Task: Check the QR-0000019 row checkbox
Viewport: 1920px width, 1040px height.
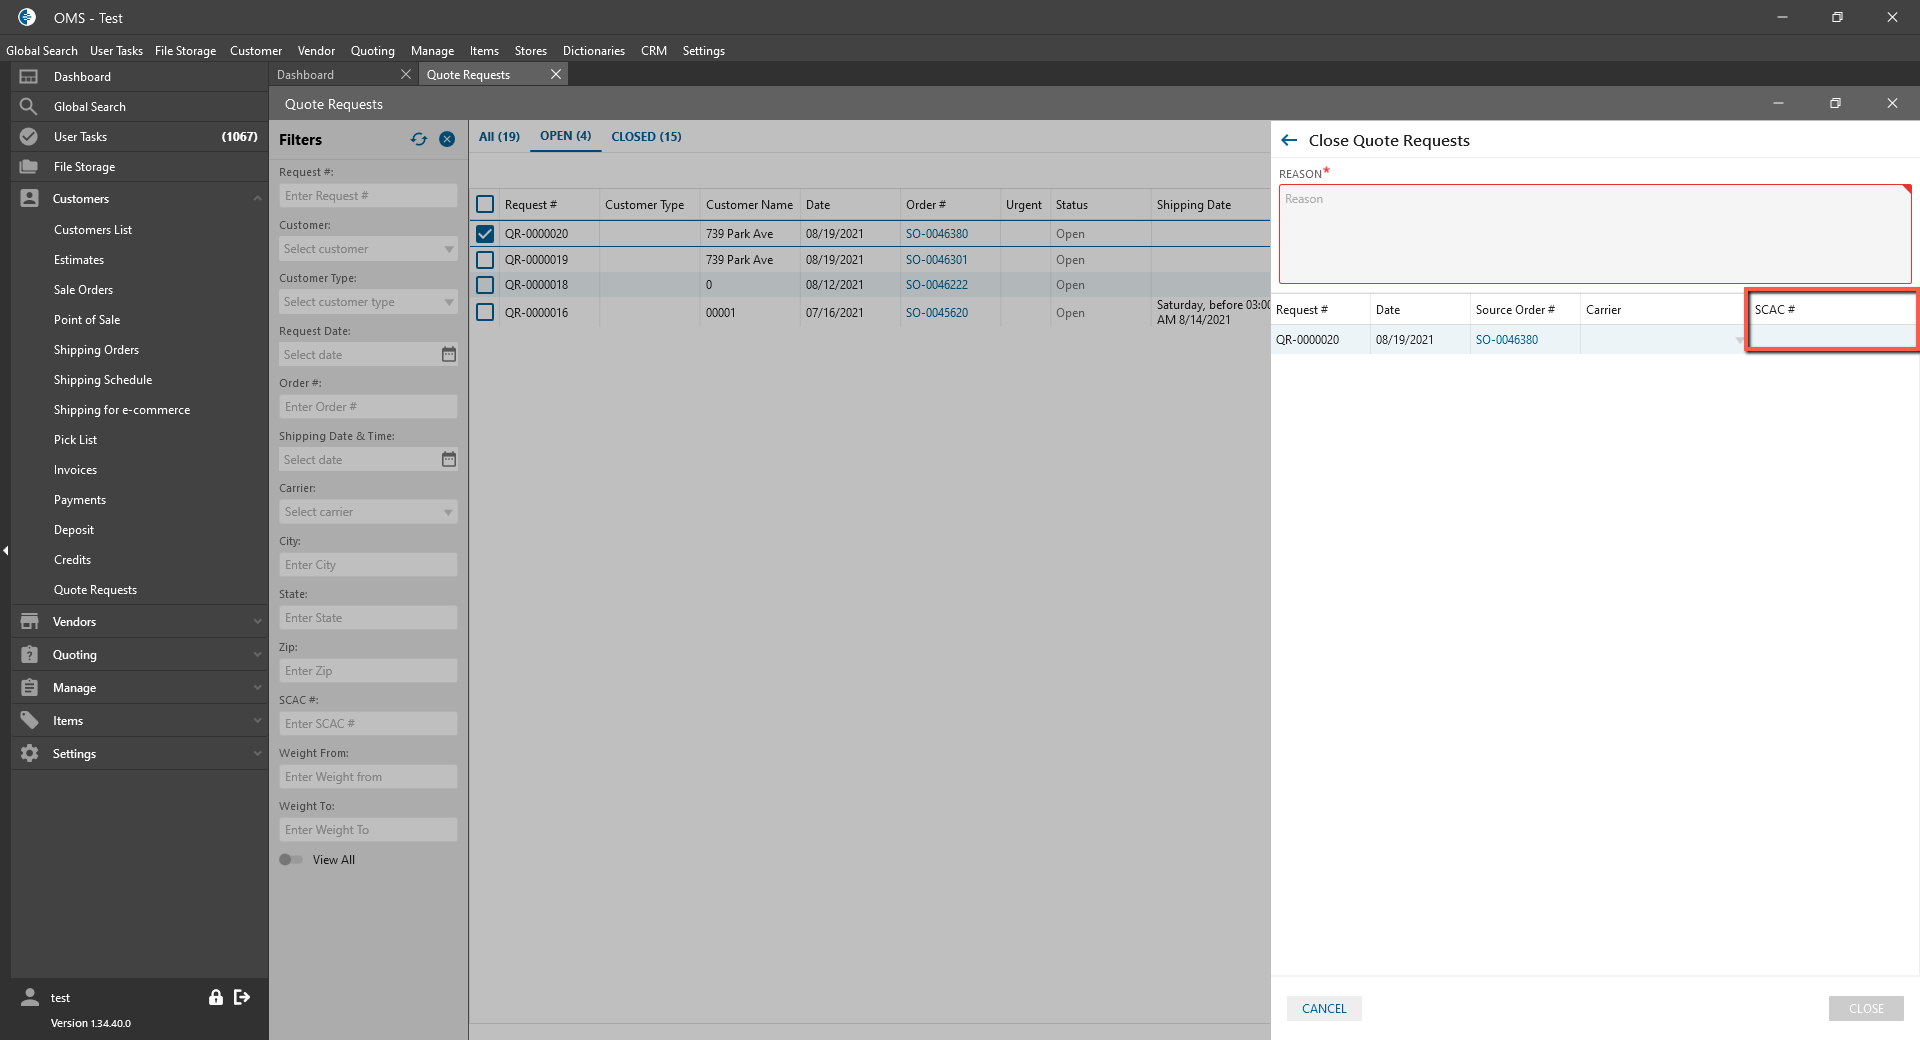Action: [485, 260]
